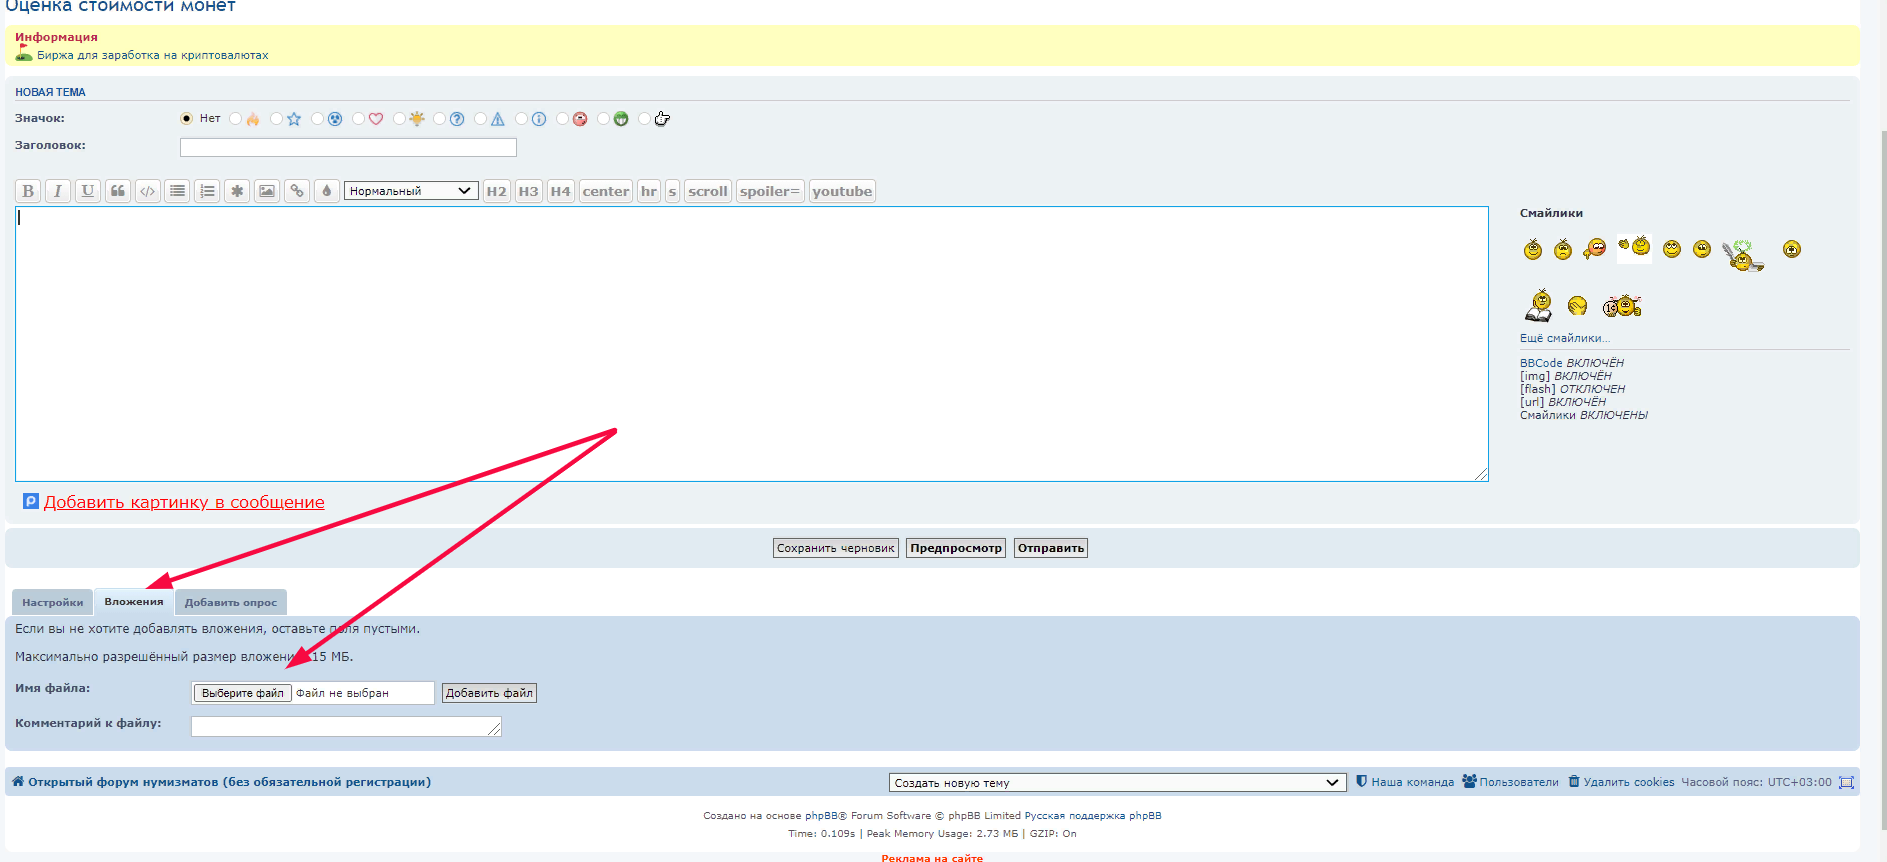
Task: Insert a quote block
Action: [118, 191]
